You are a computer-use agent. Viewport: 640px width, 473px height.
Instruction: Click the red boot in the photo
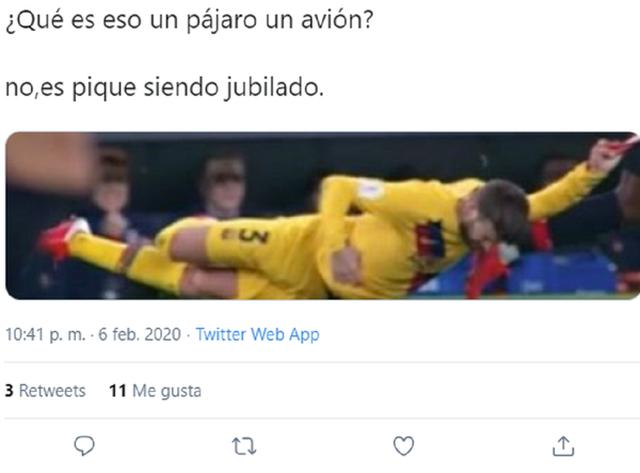click(61, 239)
